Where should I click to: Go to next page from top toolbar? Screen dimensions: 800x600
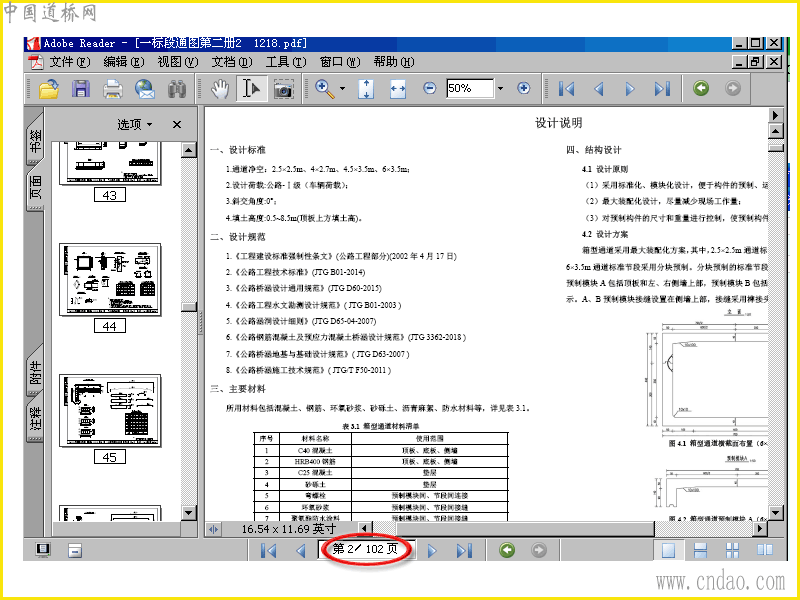coord(630,89)
